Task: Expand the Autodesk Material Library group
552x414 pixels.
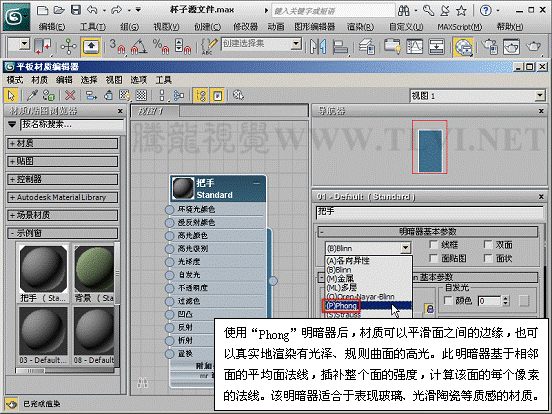Action: pos(63,197)
